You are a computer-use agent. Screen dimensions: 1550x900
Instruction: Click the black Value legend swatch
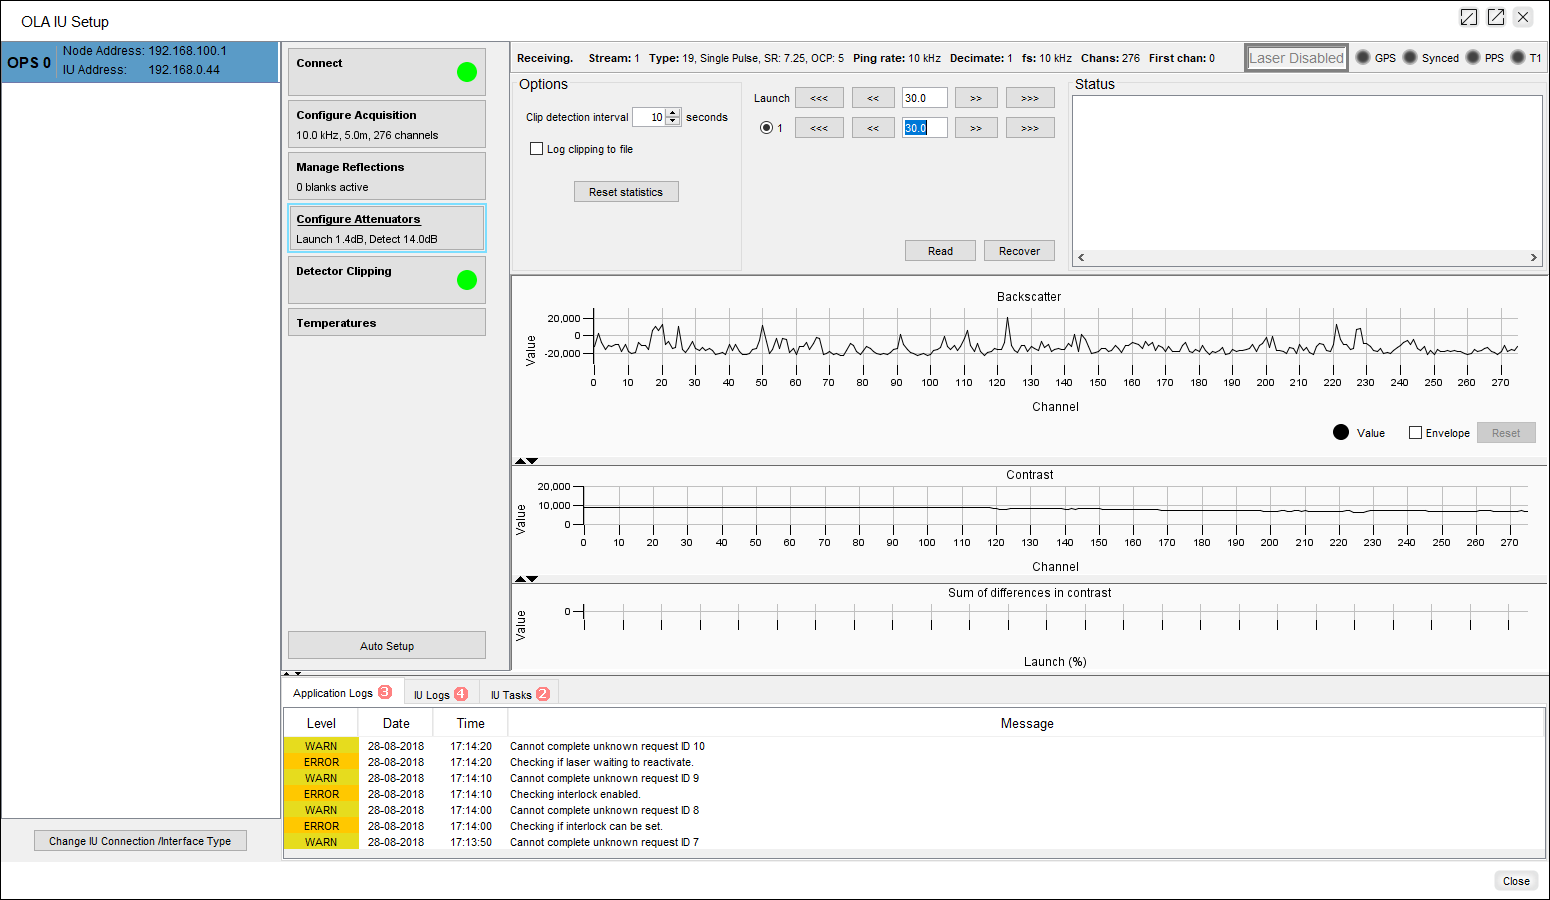(x=1341, y=432)
